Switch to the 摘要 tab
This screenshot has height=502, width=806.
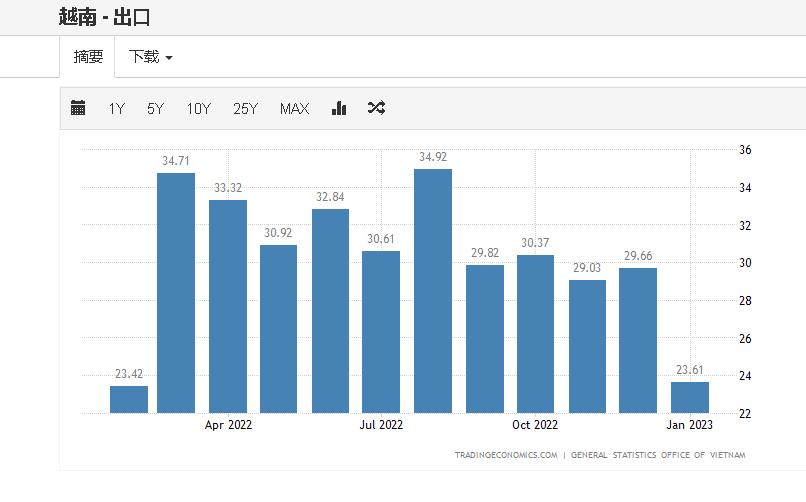click(x=88, y=57)
